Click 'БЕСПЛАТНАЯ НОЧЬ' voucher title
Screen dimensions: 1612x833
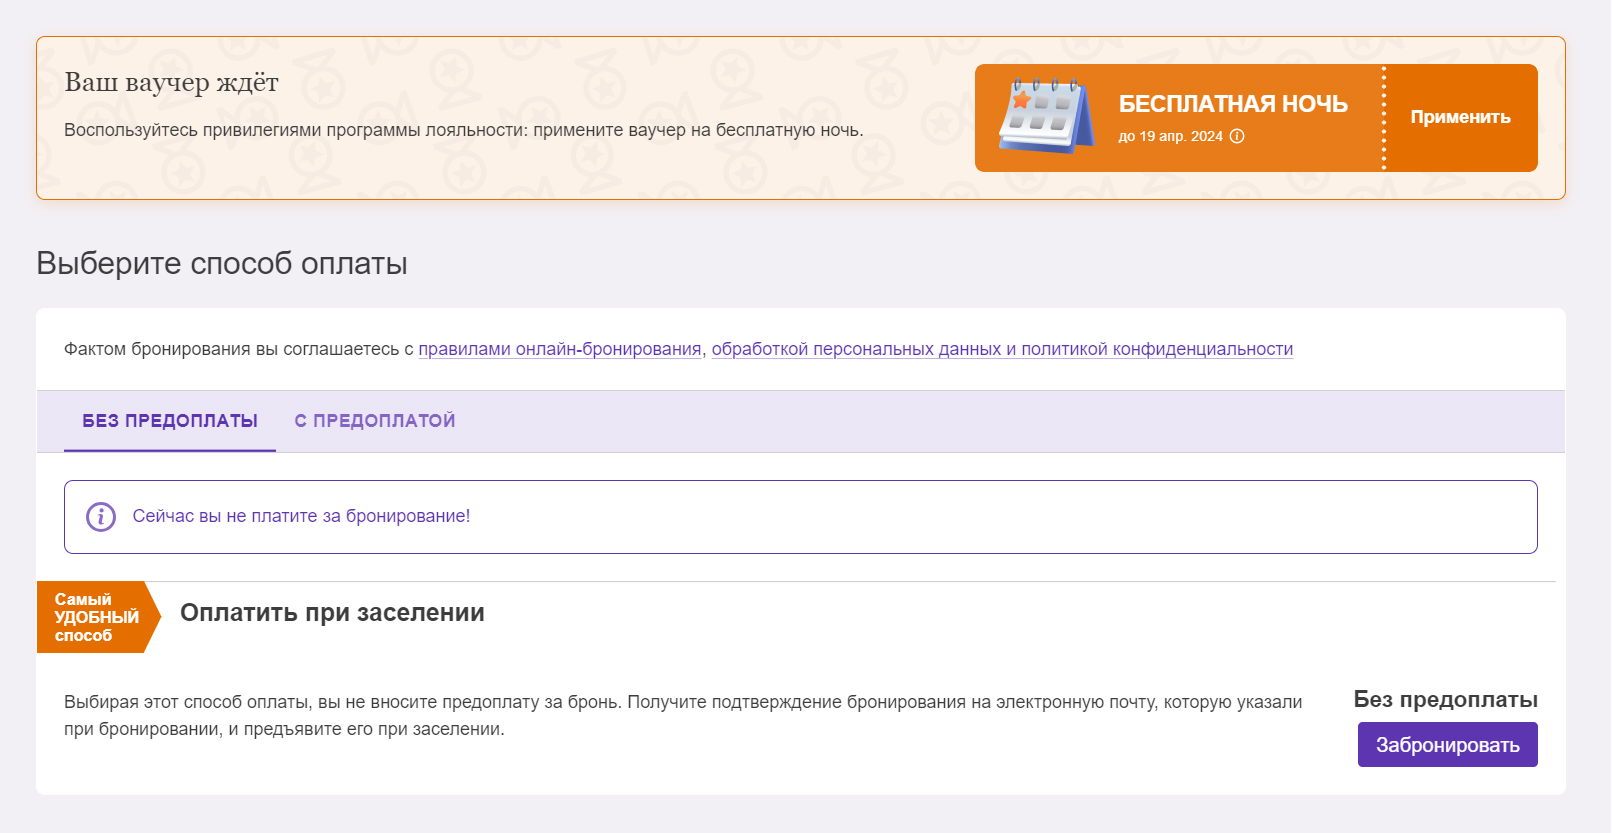point(1233,104)
